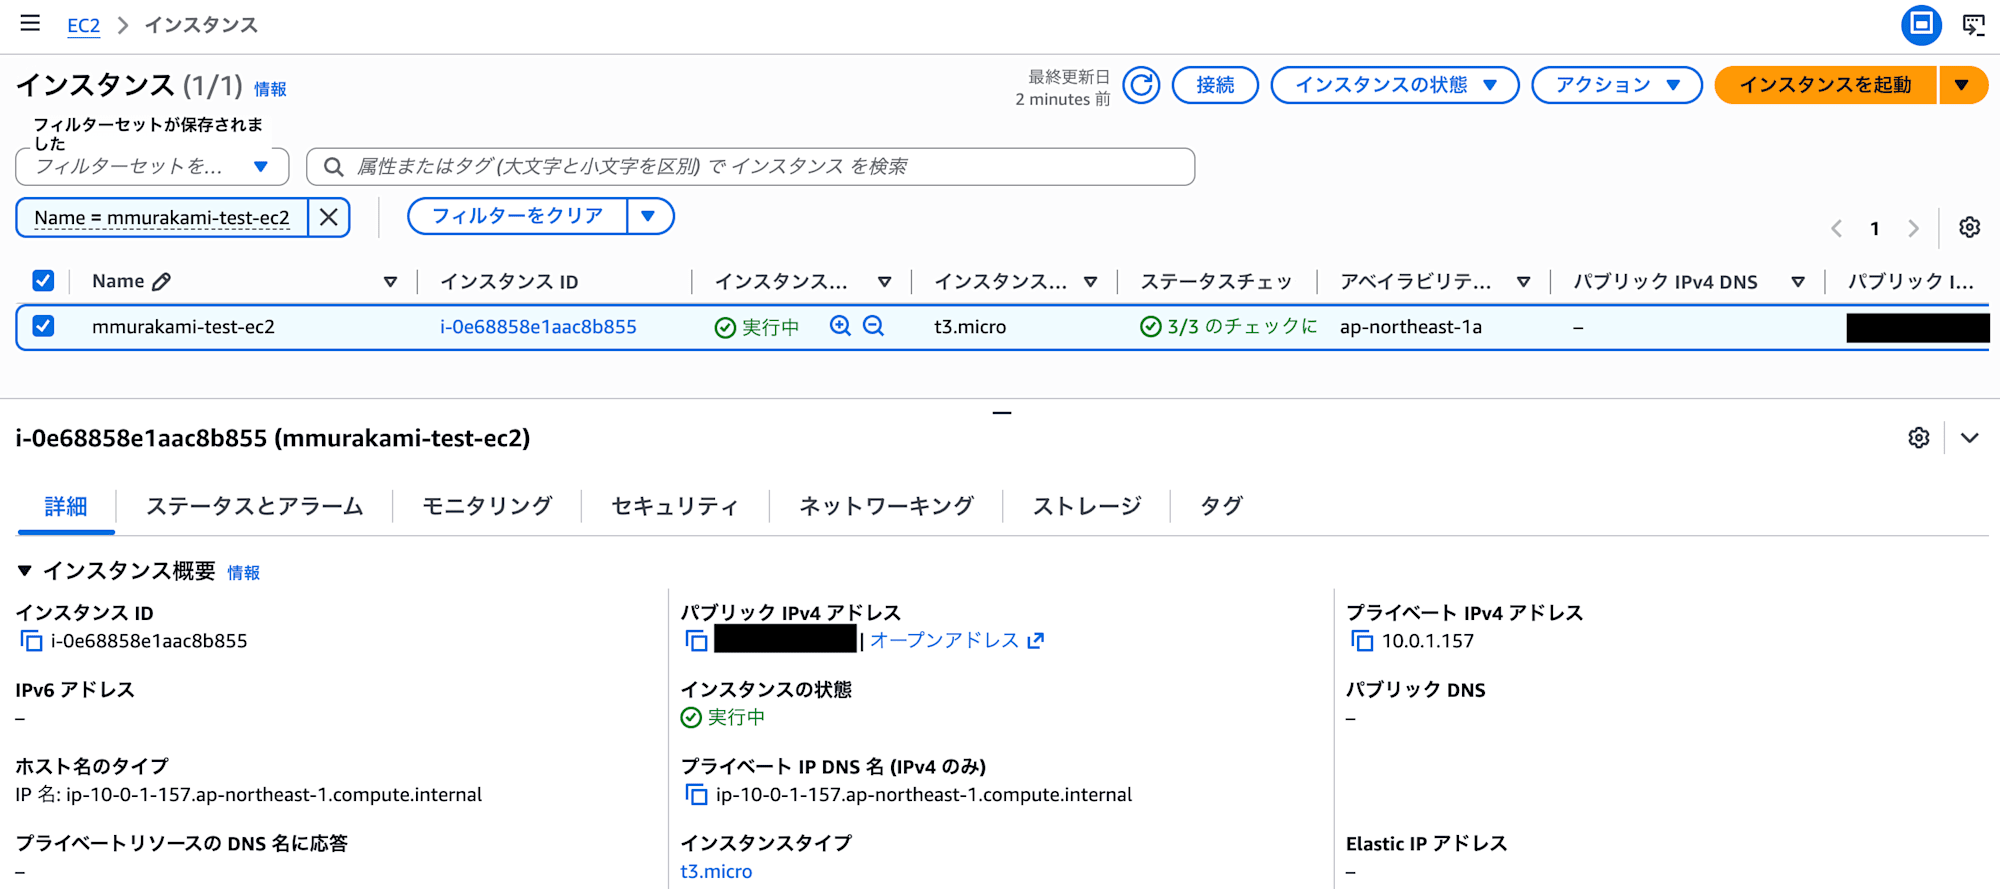
Task: Copy the instance ID in the summary
Action: (x=31, y=641)
